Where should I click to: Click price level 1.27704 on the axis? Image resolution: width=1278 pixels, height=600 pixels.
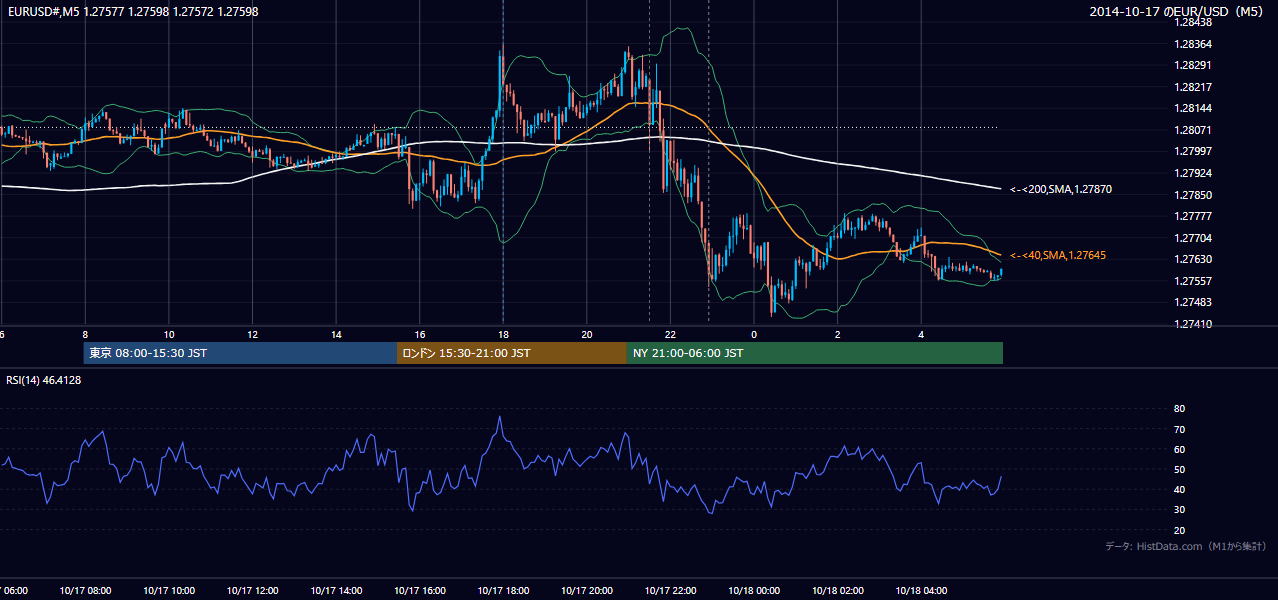pyautogui.click(x=1195, y=238)
